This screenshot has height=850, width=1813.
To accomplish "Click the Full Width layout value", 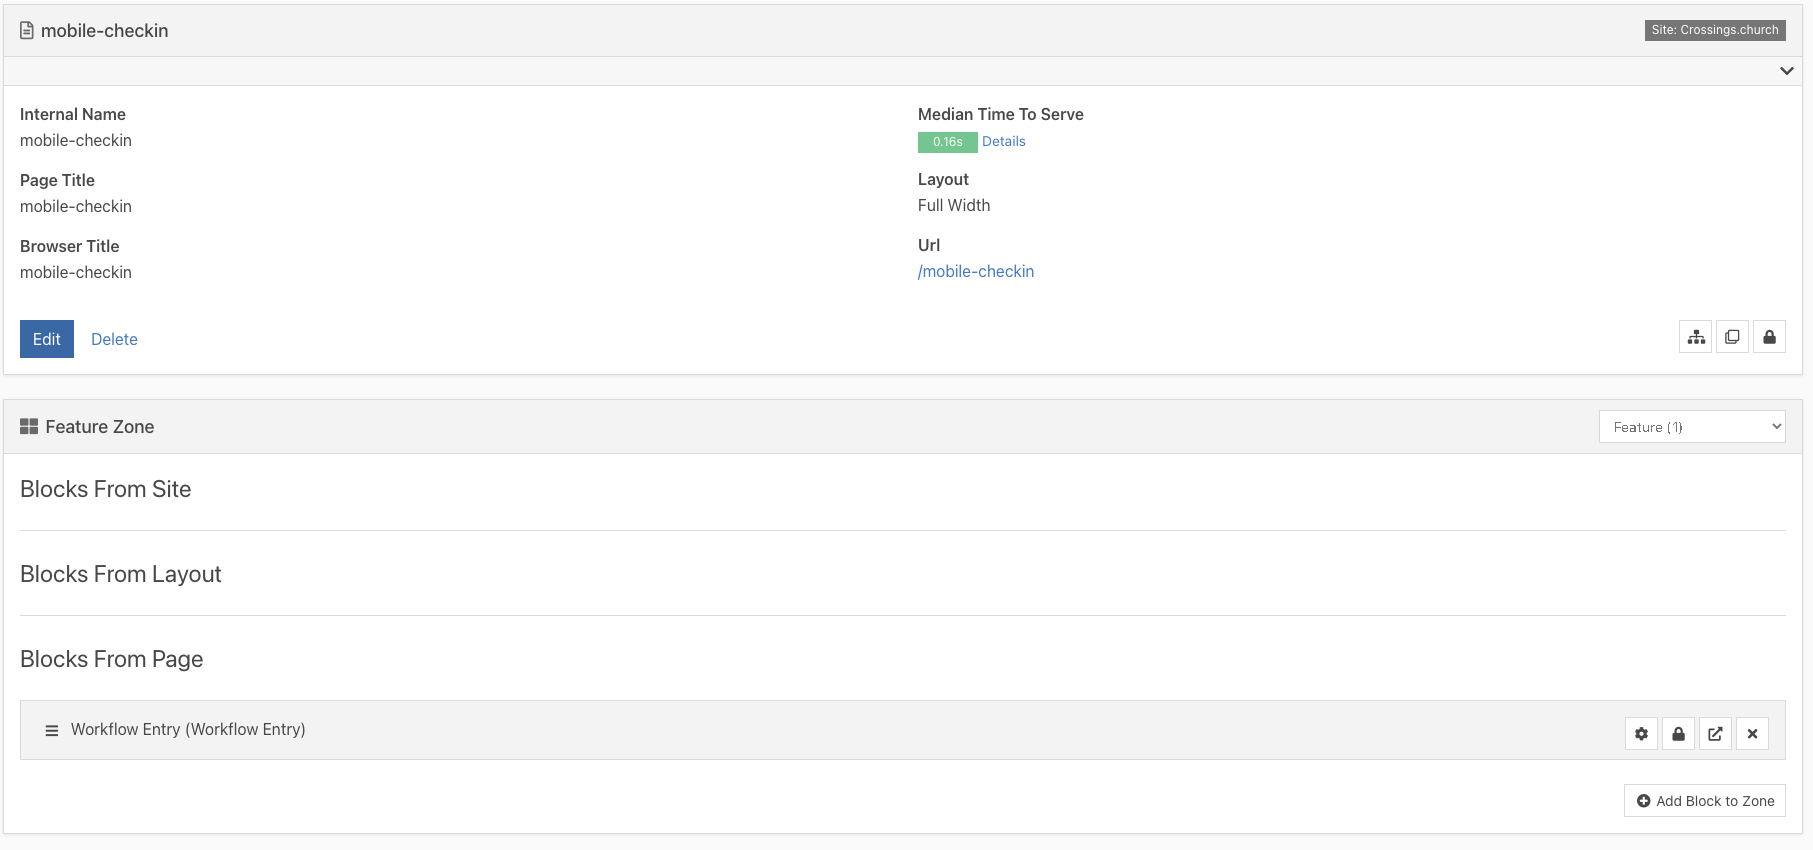I will 954,206.
